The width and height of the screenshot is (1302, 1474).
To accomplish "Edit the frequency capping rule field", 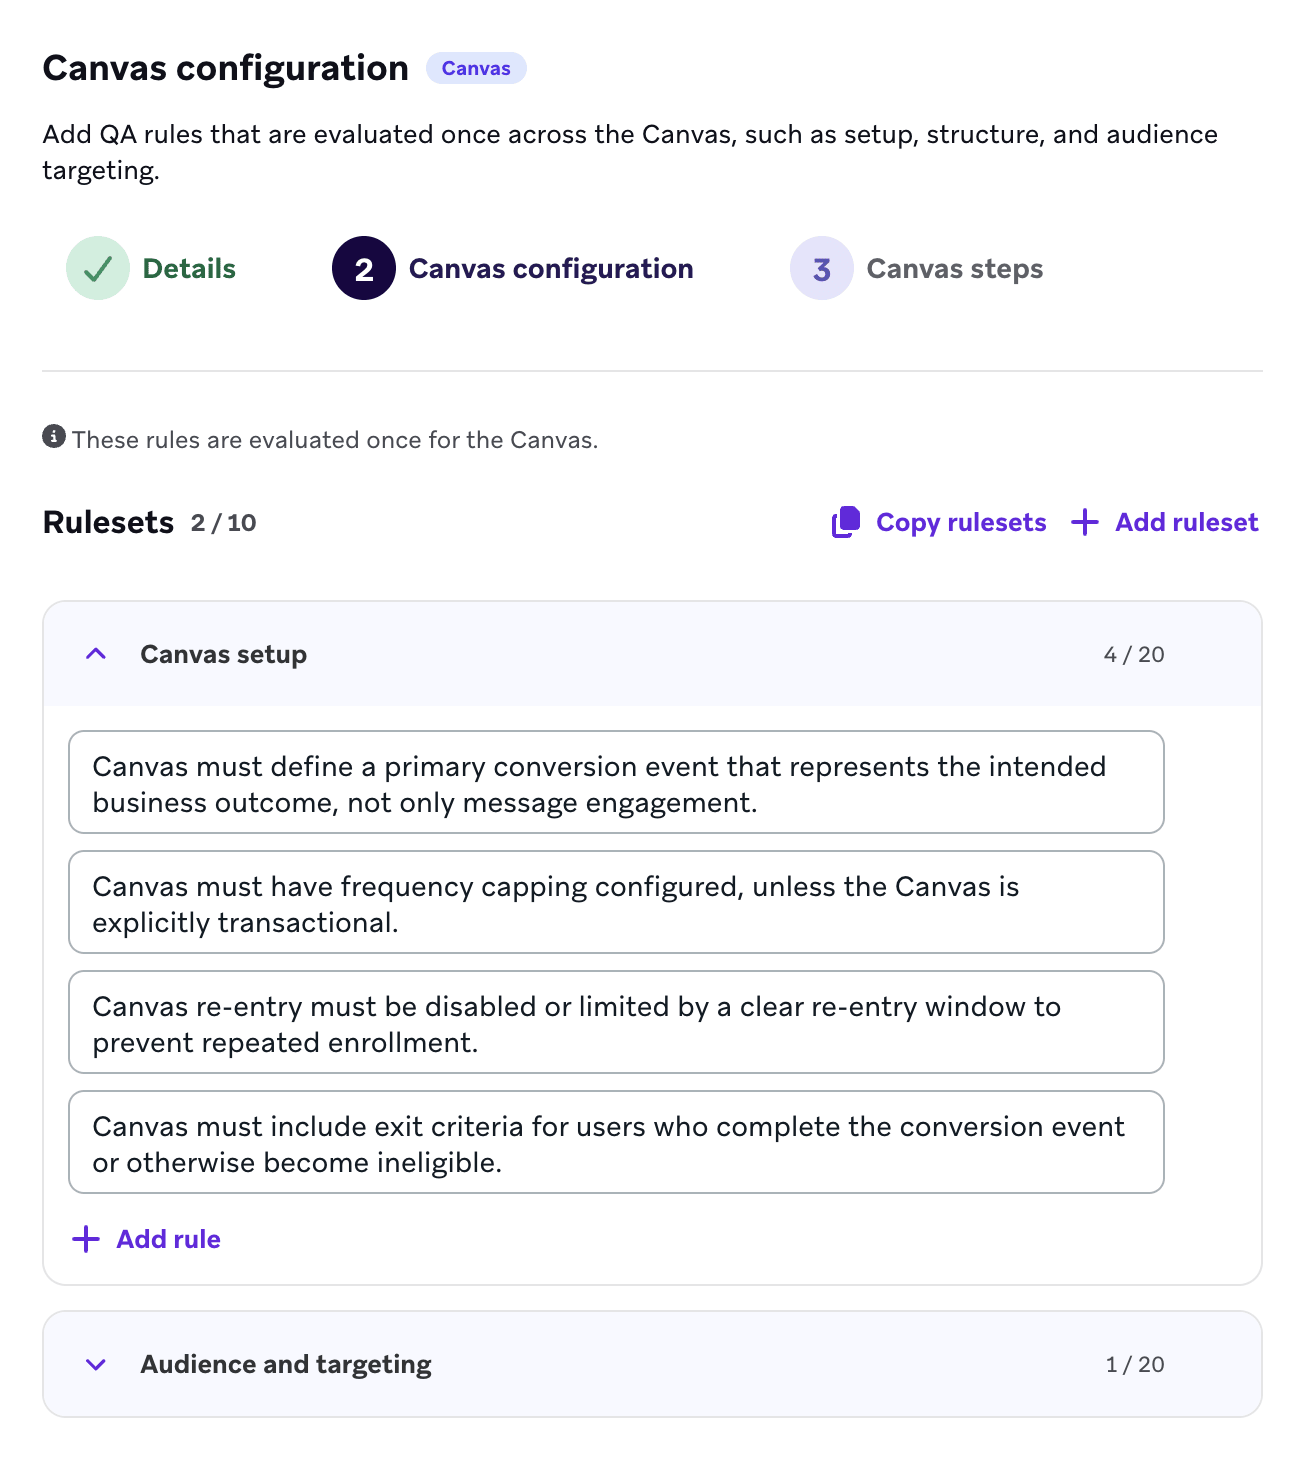I will click(616, 902).
